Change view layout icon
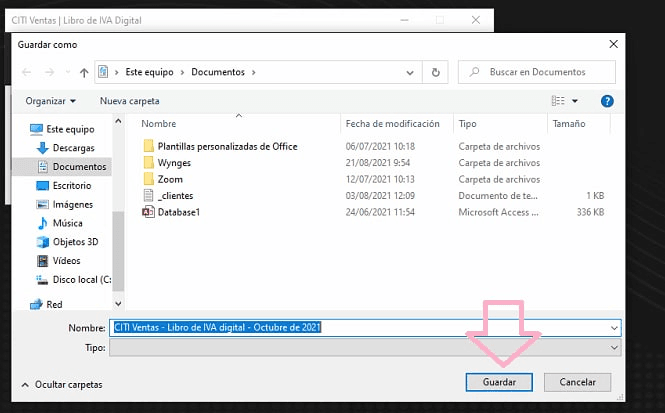Viewport: 665px width, 413px height. [559, 101]
